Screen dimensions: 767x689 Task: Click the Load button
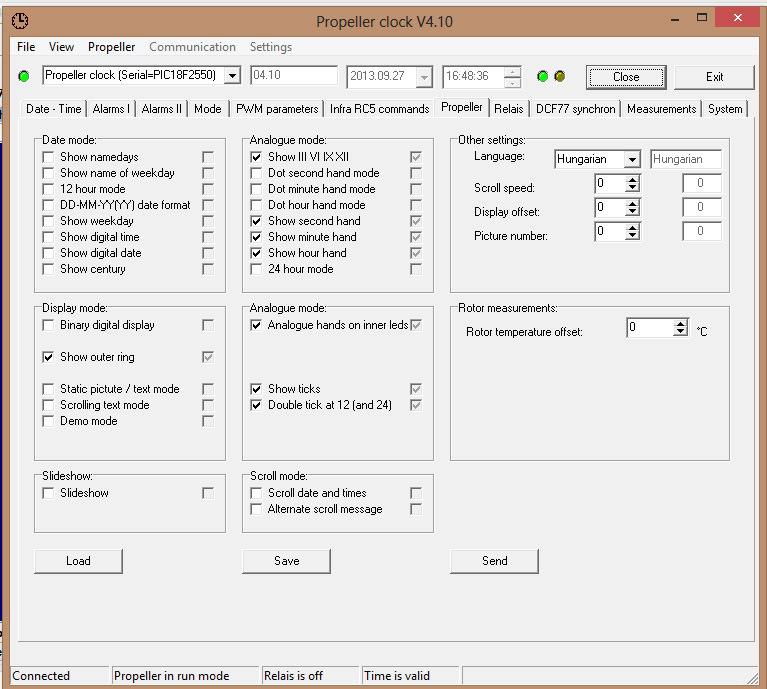coord(78,561)
